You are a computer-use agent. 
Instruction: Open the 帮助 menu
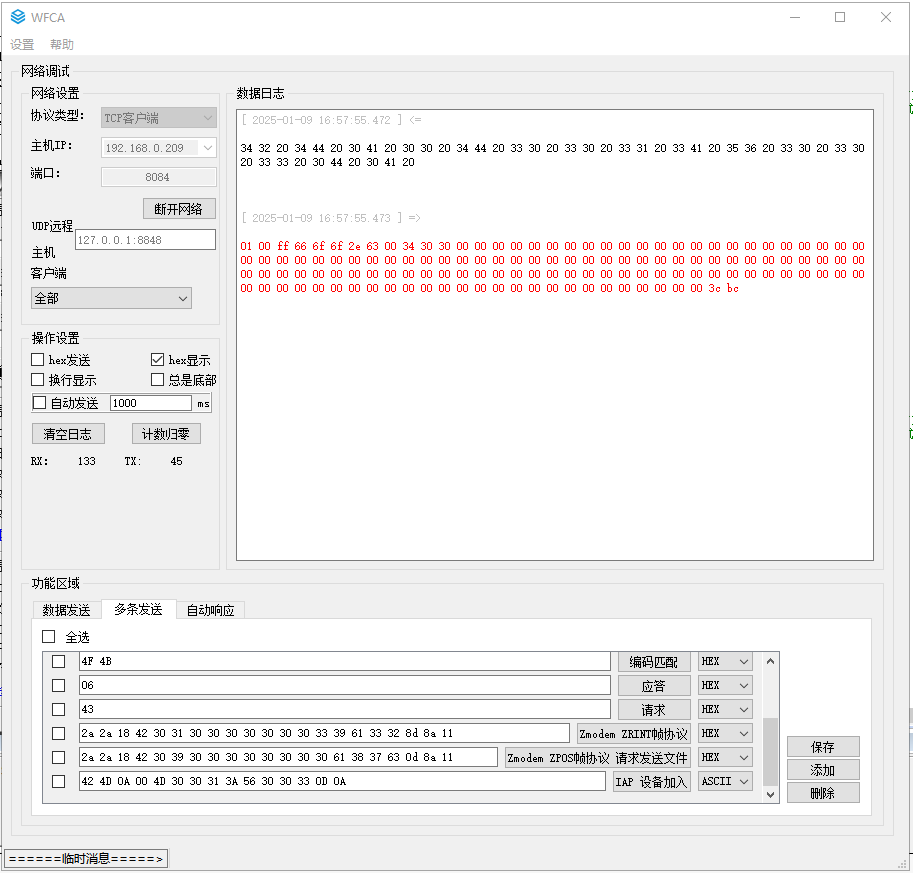(62, 45)
